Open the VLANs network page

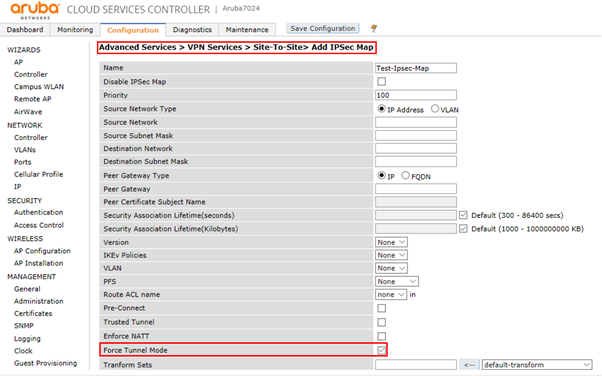coord(25,149)
